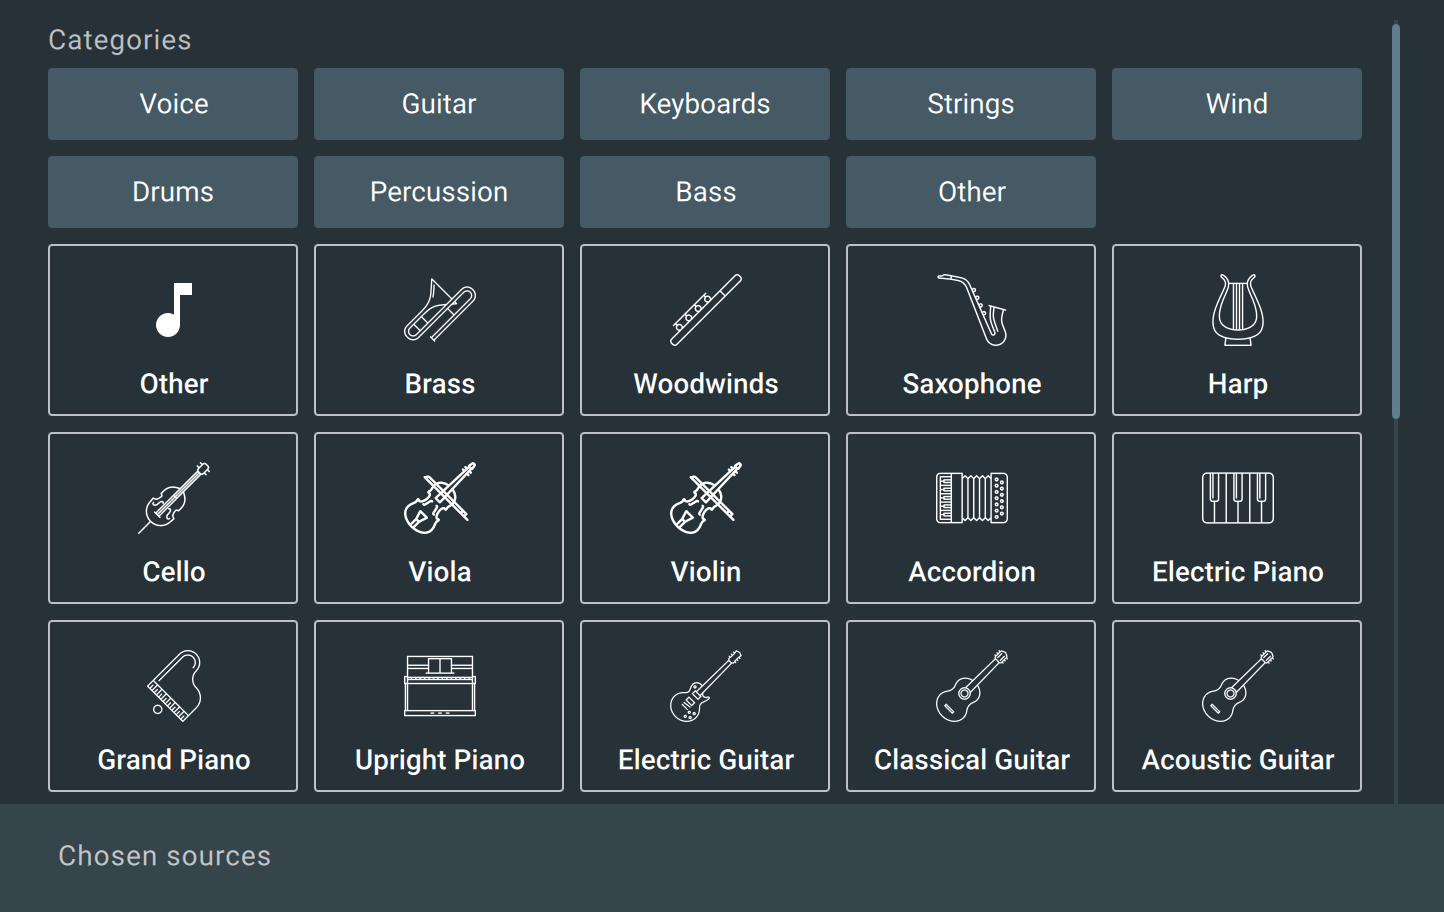The height and width of the screenshot is (912, 1444).
Task: Choose the Cello instrument icon
Action: [174, 498]
